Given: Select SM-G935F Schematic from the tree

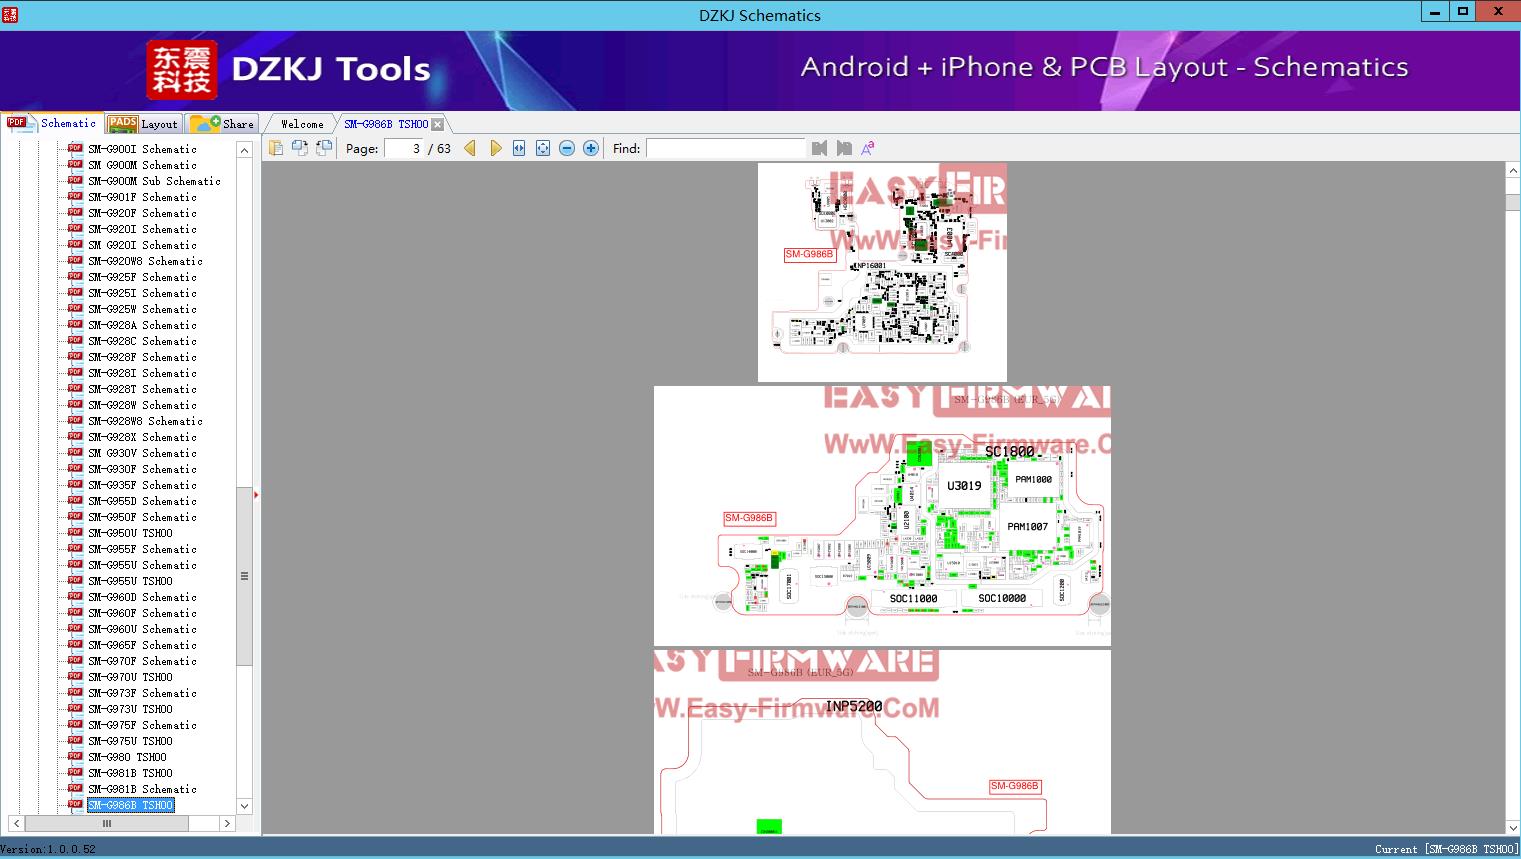Looking at the screenshot, I should tap(142, 485).
